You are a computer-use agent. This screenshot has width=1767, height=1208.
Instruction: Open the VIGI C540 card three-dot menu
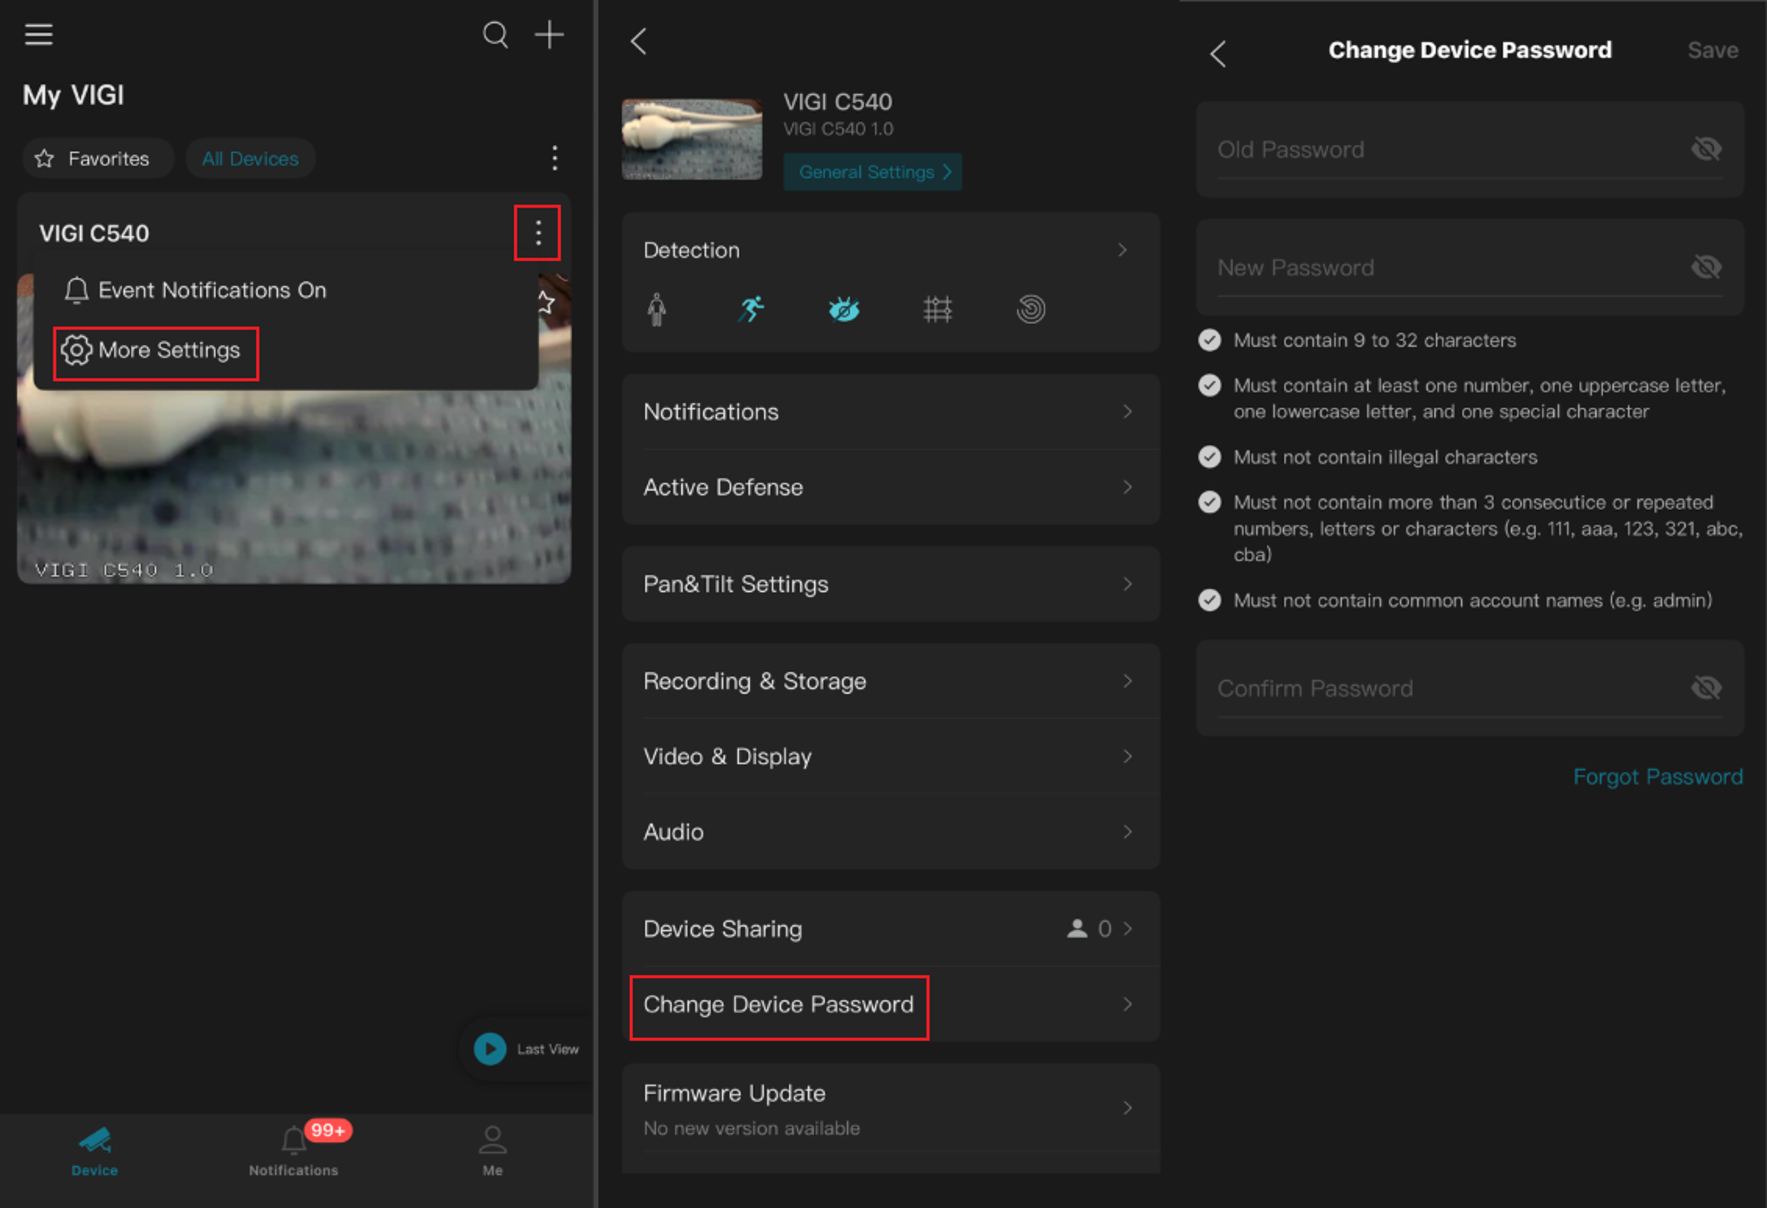coord(538,233)
